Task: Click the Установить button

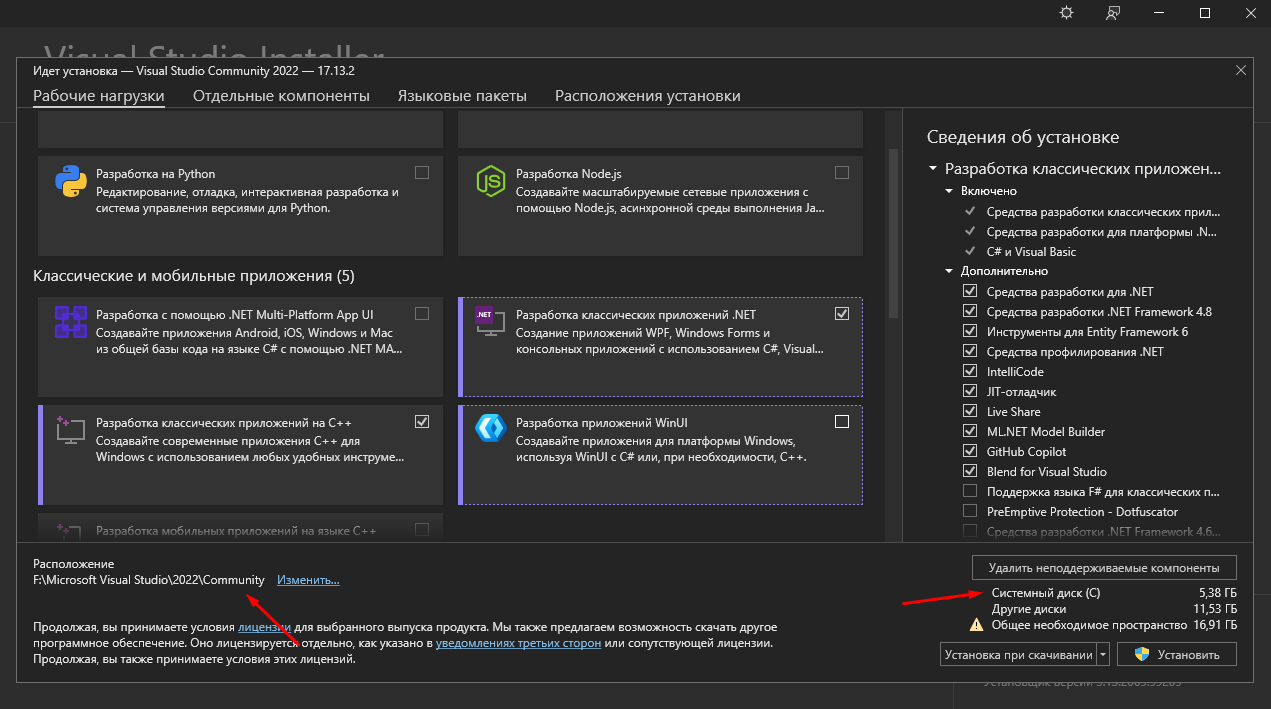Action: point(1176,654)
